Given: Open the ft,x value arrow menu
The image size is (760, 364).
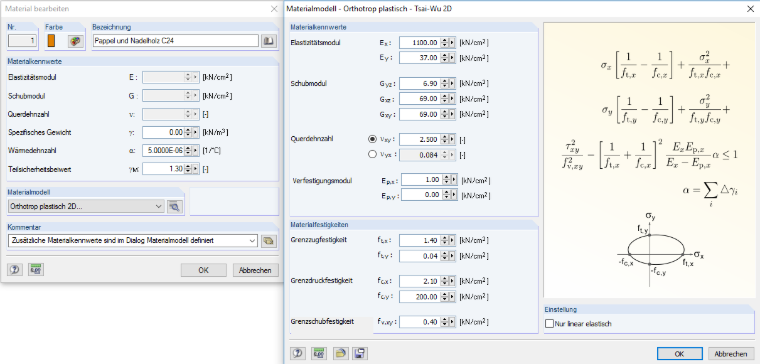Looking at the screenshot, I should tap(452, 240).
